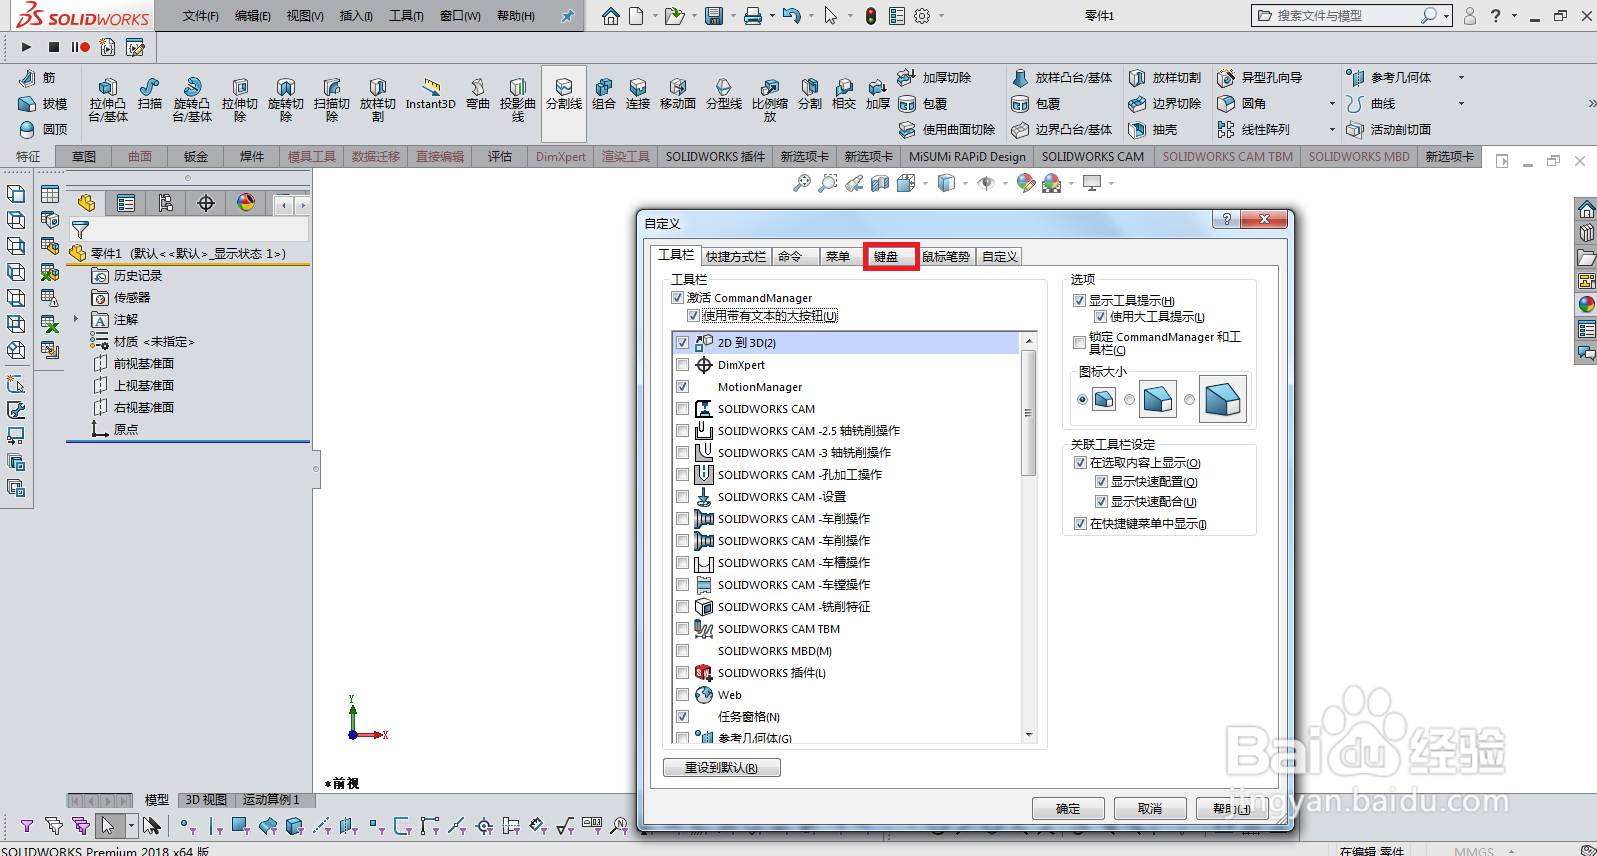The image size is (1597, 856).
Task: Click the 旋转凸台/基体 revolve tool
Action: click(x=192, y=99)
